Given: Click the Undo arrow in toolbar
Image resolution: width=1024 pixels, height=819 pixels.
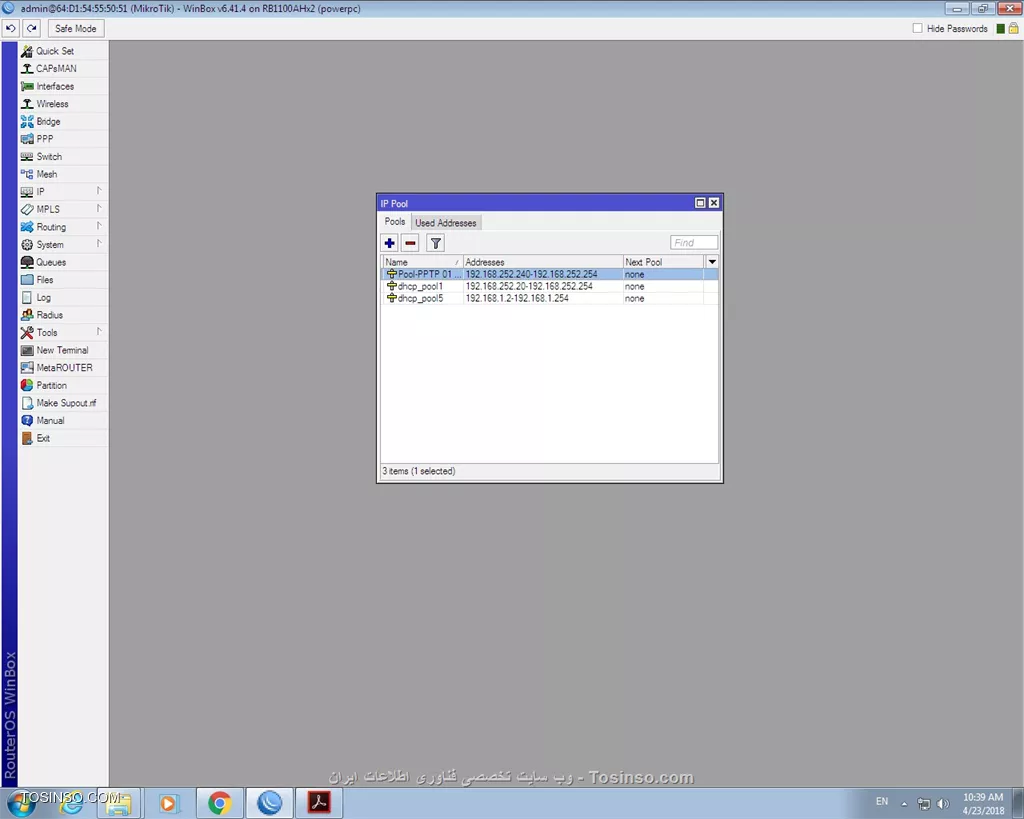Looking at the screenshot, I should 10,29.
